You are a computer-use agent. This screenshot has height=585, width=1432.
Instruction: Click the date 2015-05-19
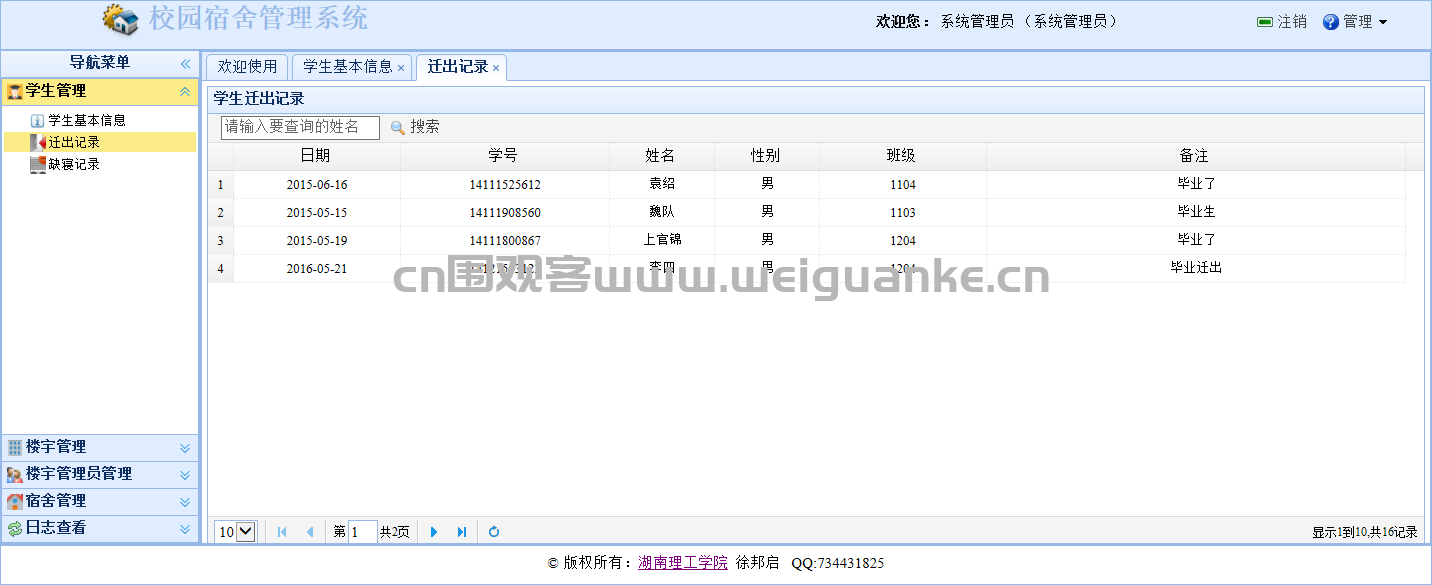click(317, 241)
